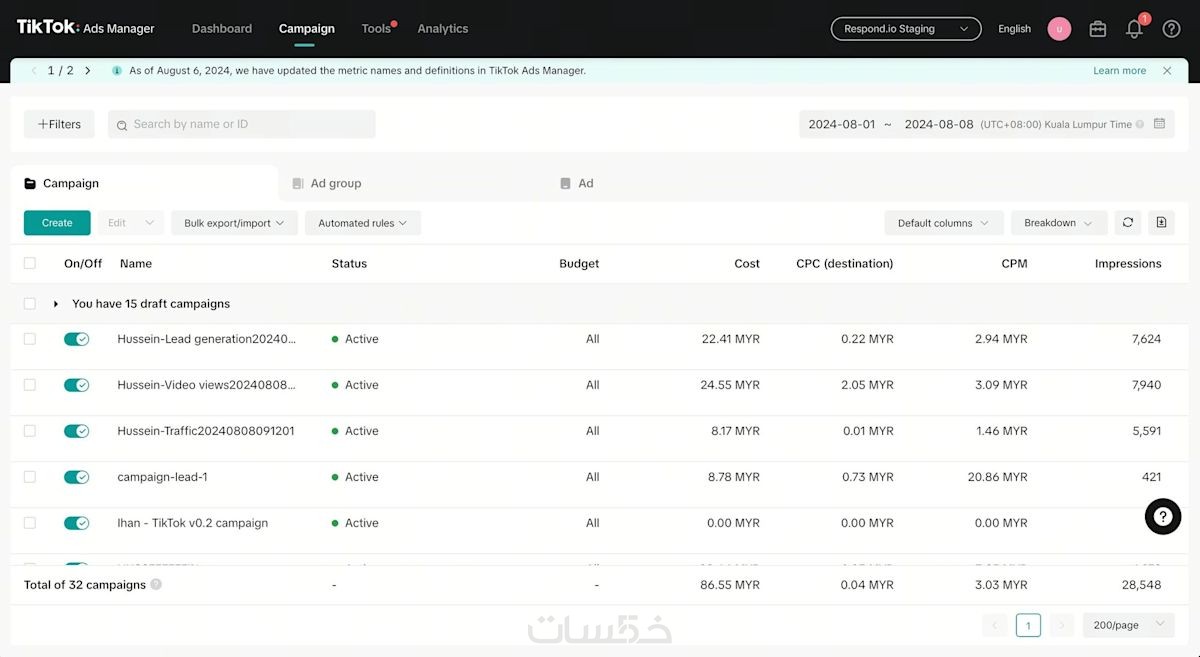Click the Create campaign button
The image size is (1200, 657).
(x=57, y=223)
